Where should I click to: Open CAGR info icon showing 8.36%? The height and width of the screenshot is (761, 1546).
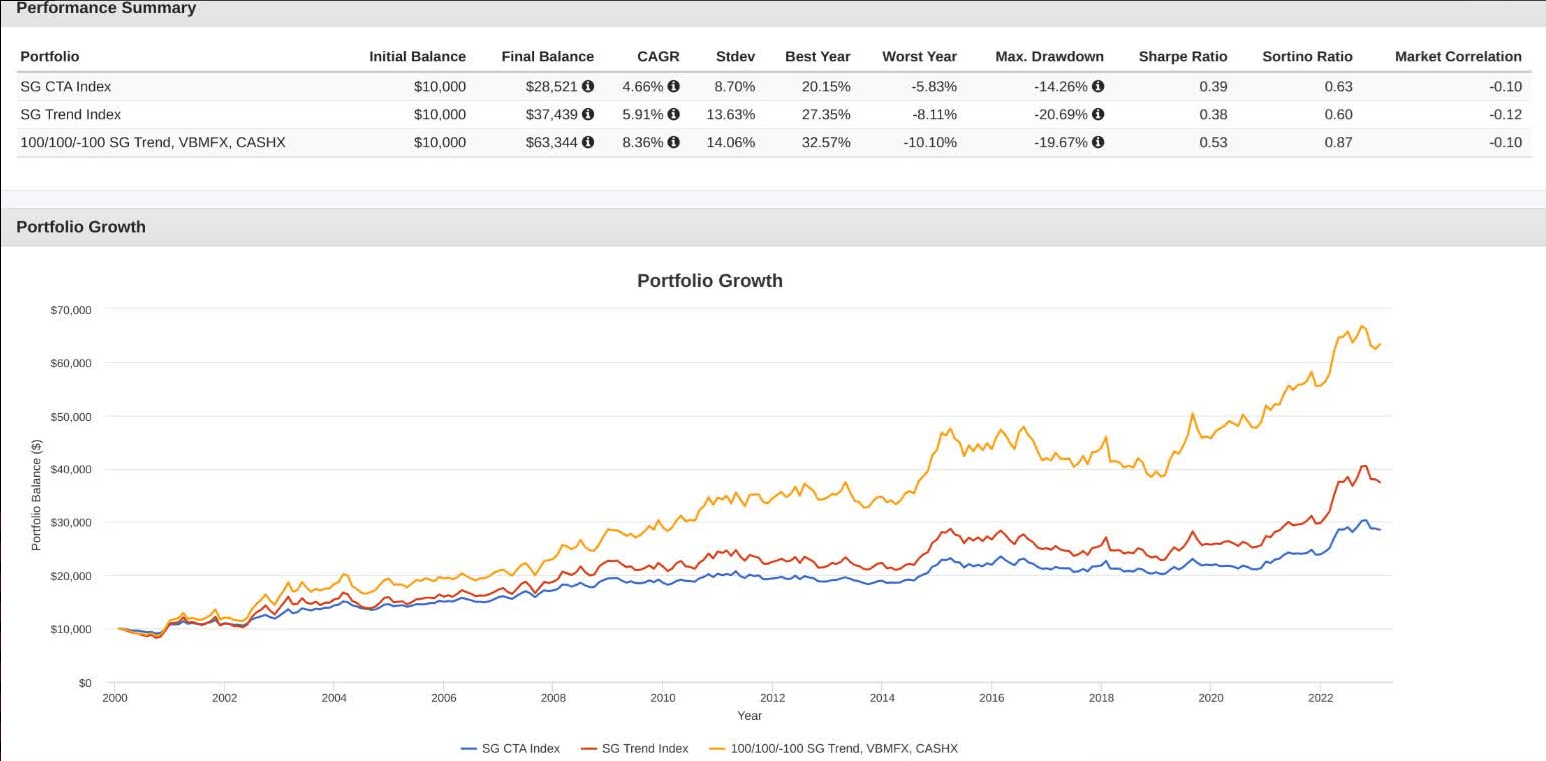pos(673,143)
